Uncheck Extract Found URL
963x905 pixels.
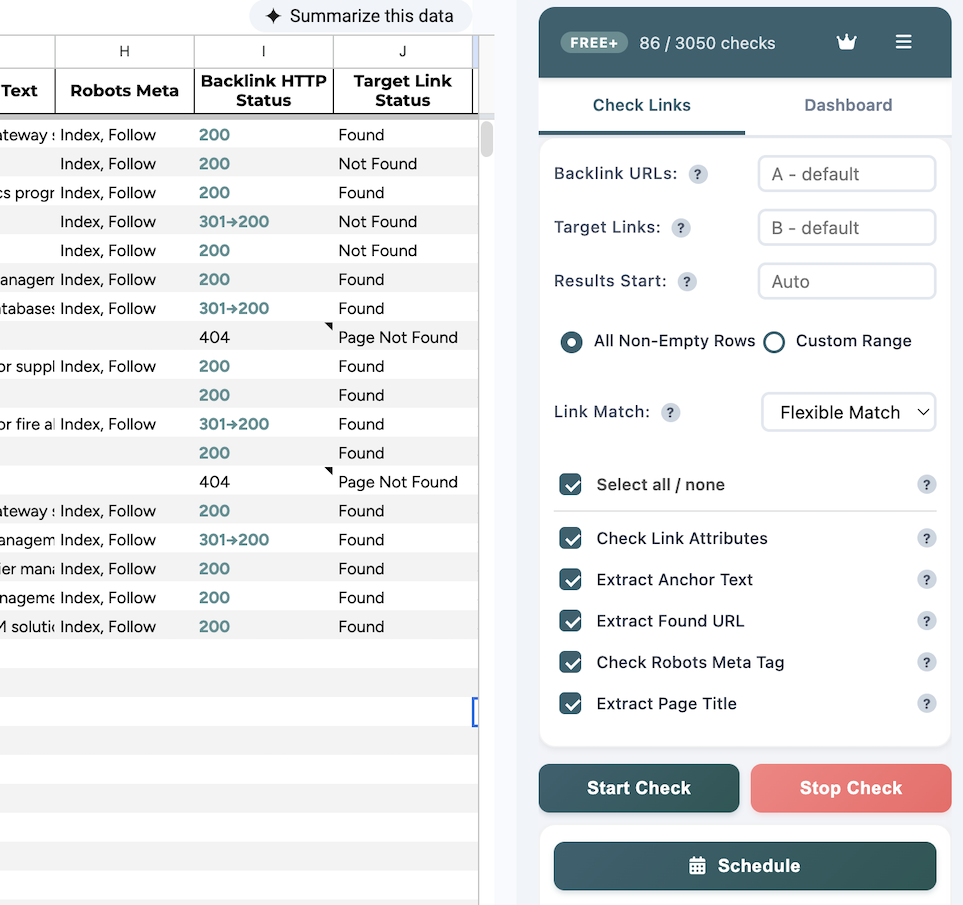pos(571,621)
